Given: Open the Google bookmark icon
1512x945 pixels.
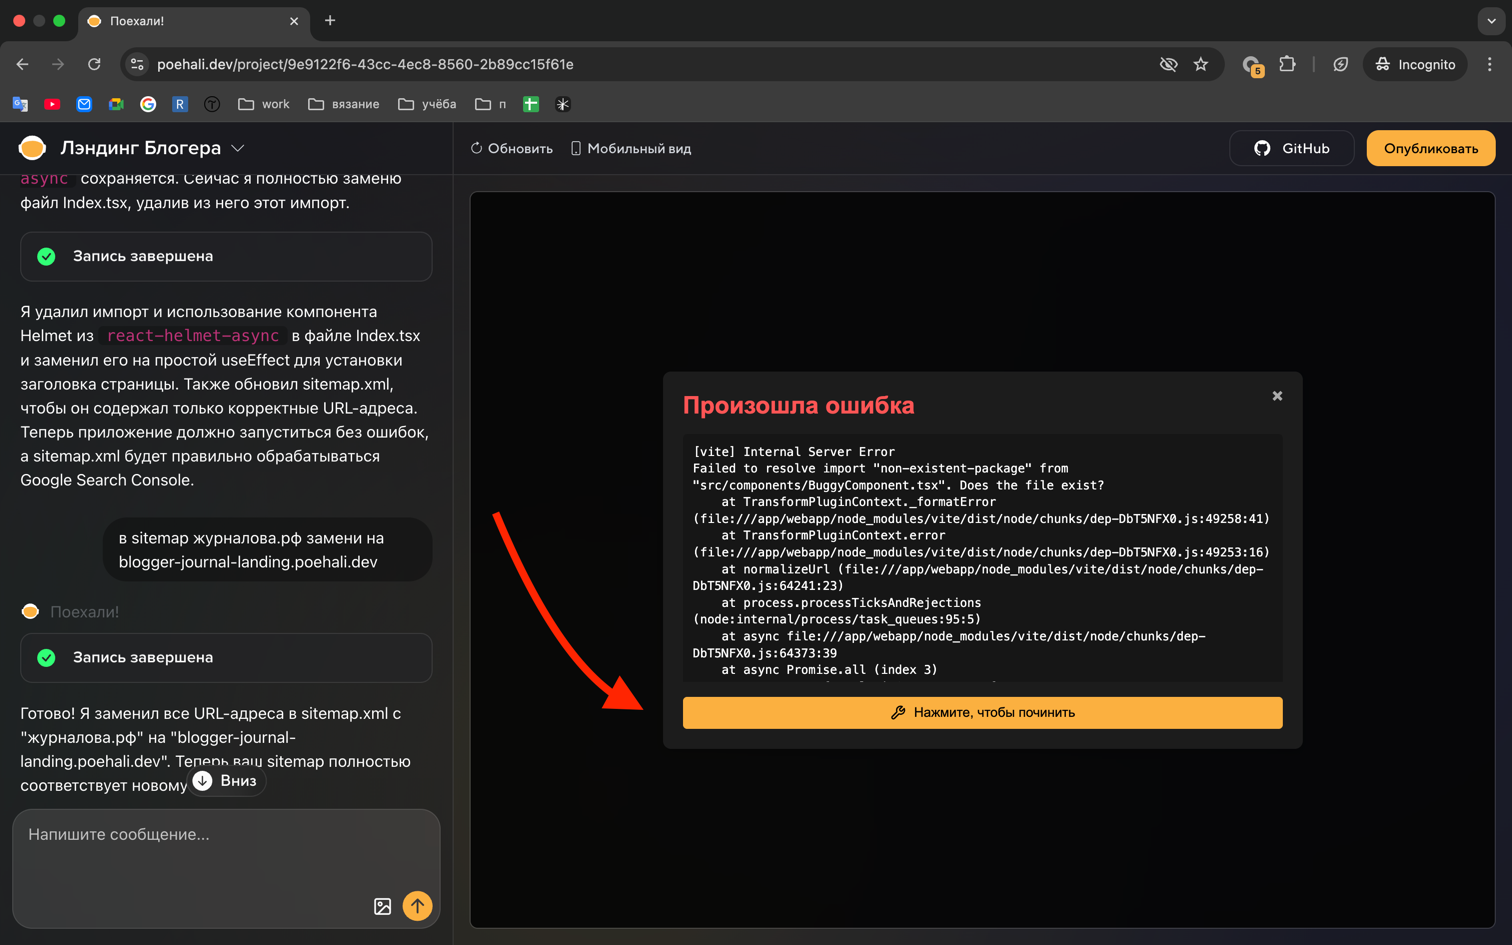Looking at the screenshot, I should 148,104.
